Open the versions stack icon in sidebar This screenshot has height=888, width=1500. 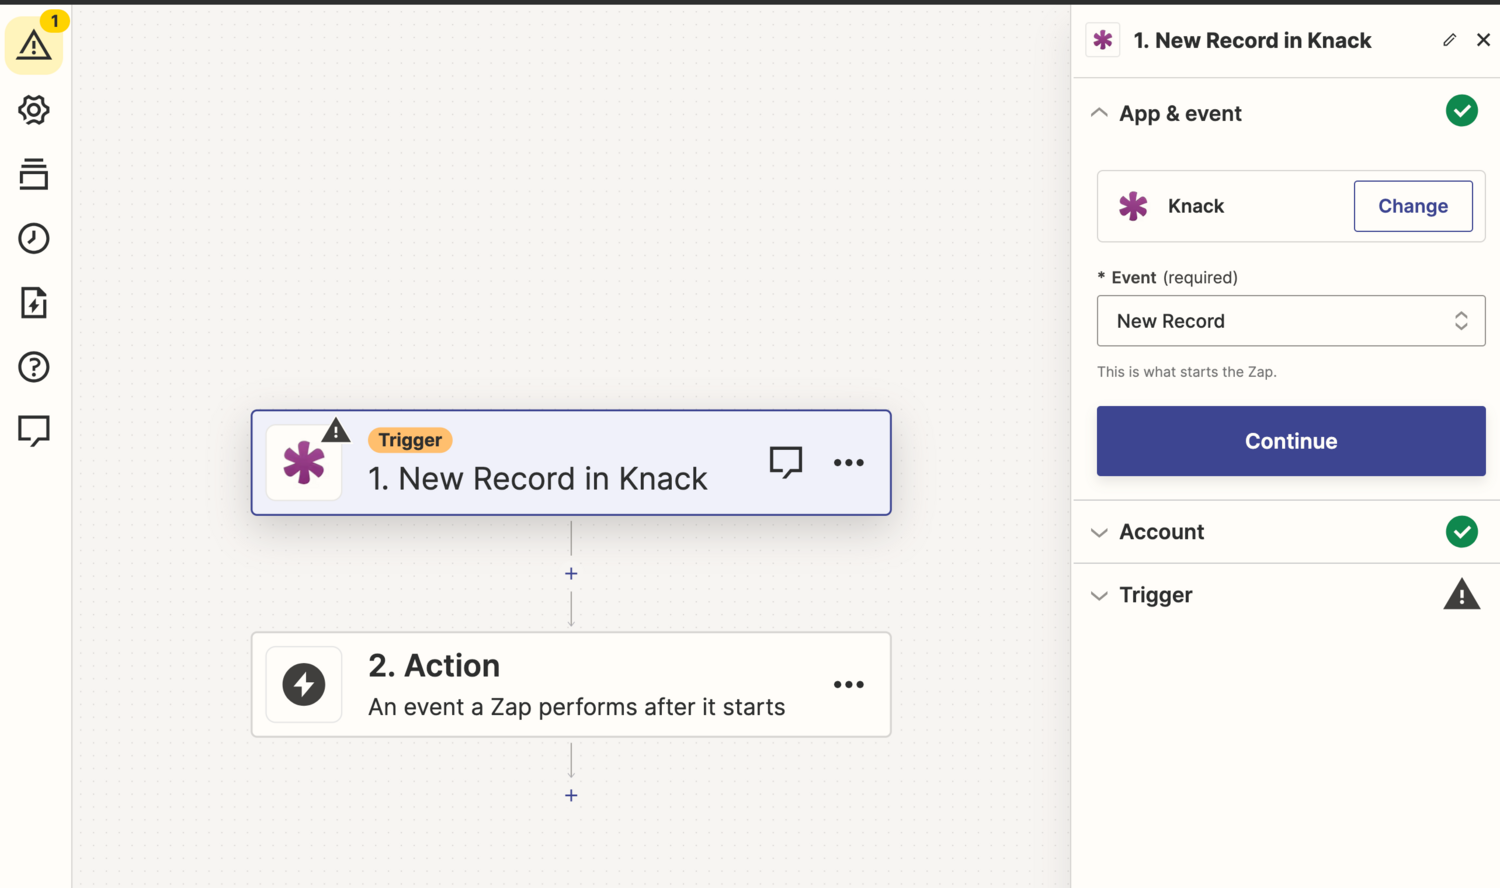click(x=34, y=174)
